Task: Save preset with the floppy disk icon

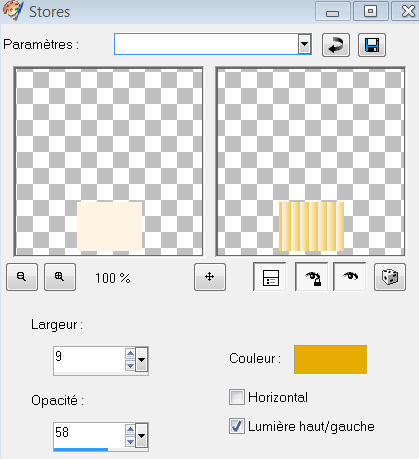Action: click(x=372, y=45)
